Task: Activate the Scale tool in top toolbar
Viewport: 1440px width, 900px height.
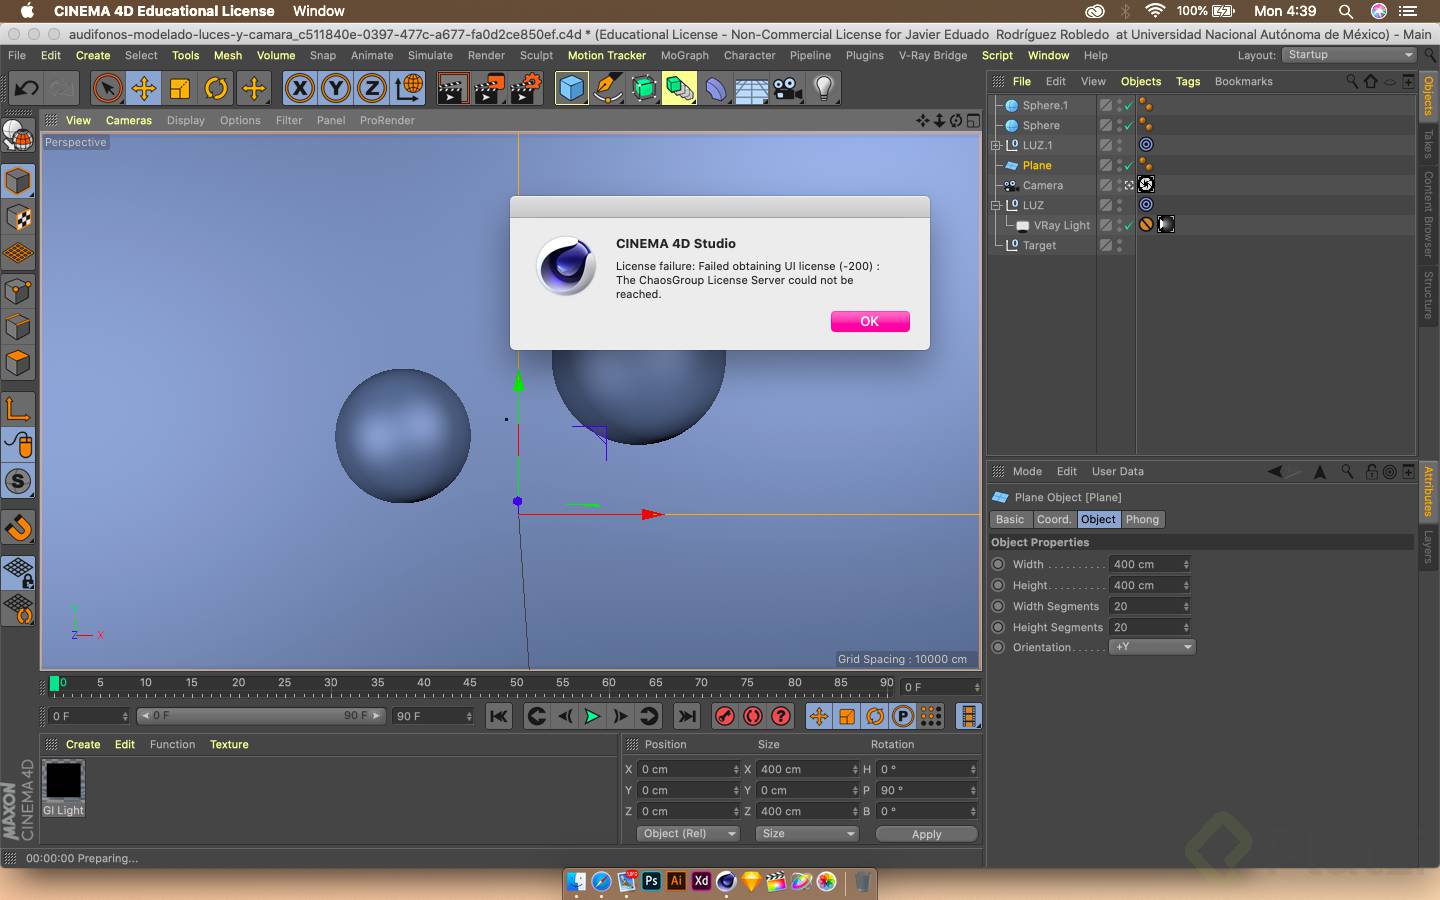Action: pyautogui.click(x=180, y=89)
